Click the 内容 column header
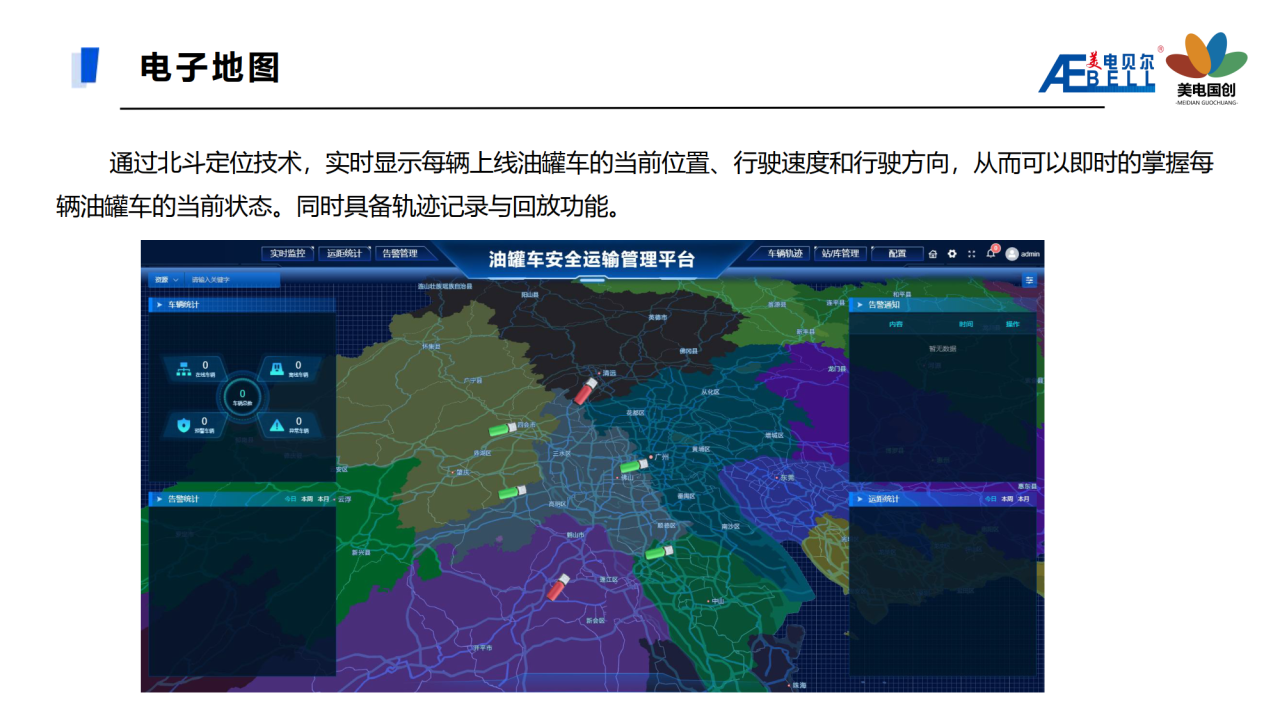This screenshot has height=720, width=1280. point(895,324)
